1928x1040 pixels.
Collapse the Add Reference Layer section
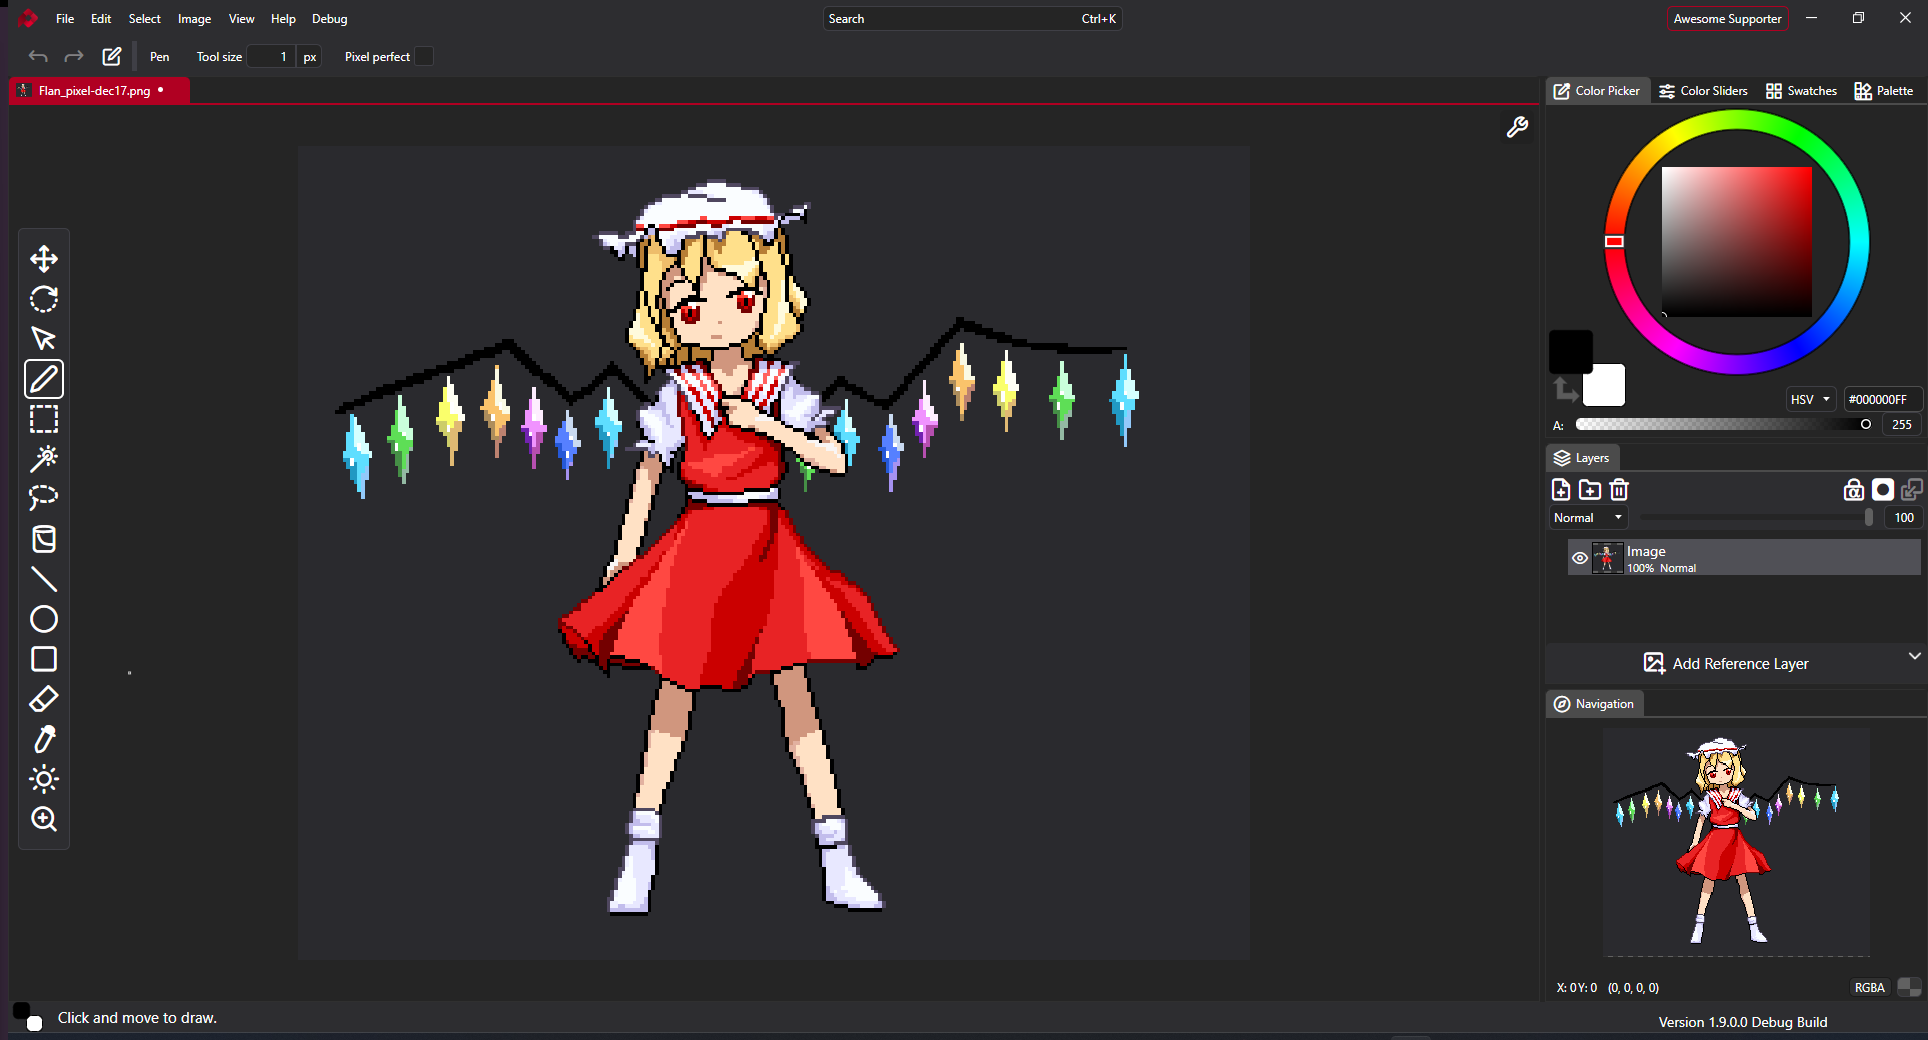(x=1915, y=657)
